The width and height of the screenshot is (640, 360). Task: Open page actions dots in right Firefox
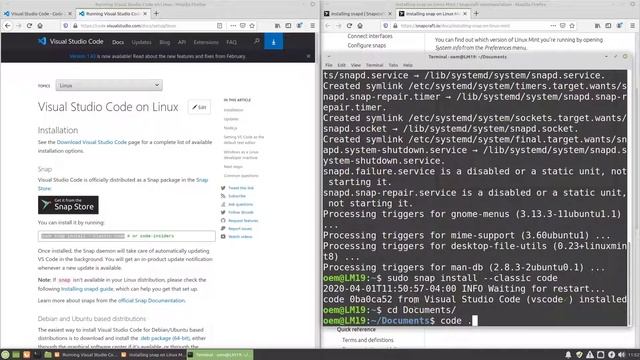[x=553, y=26]
